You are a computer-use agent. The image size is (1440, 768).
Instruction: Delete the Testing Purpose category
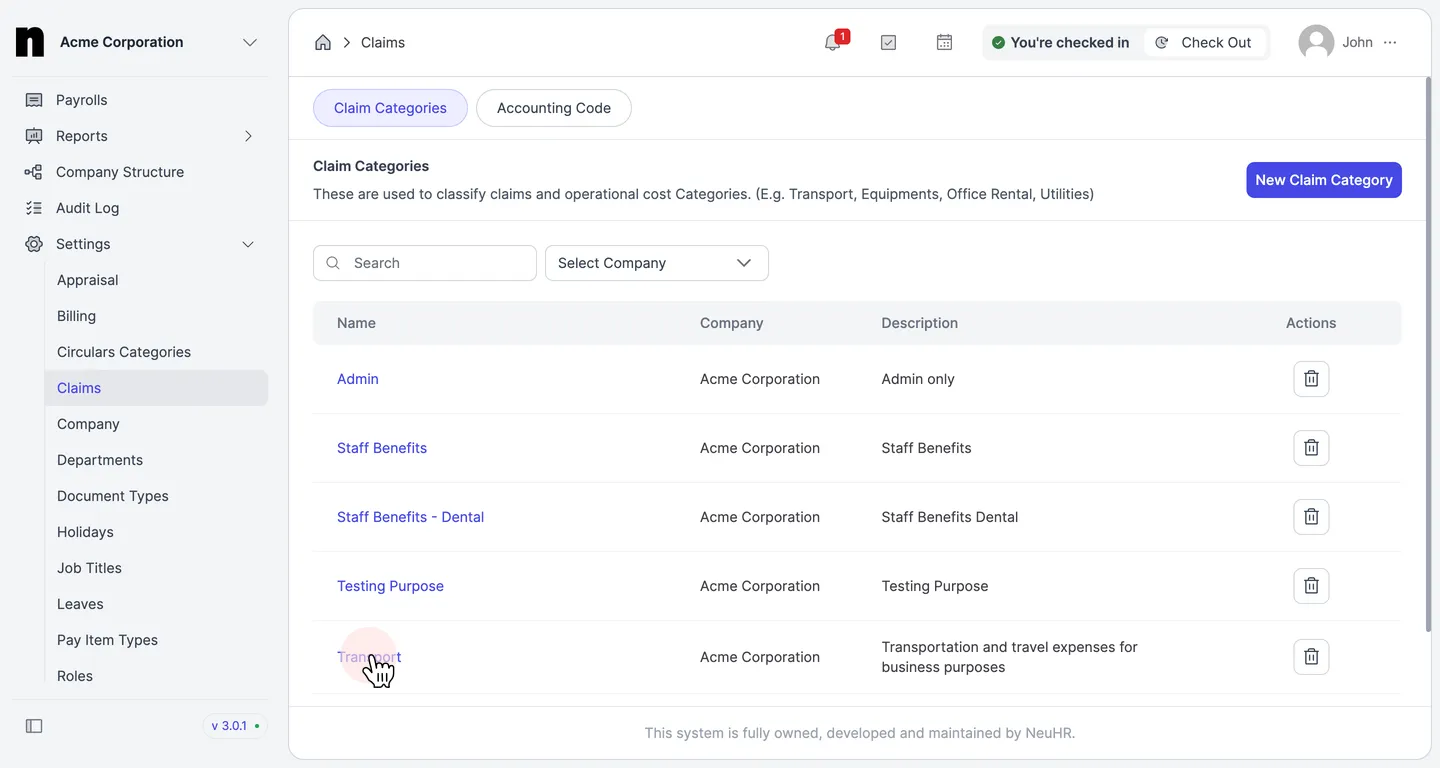click(1311, 586)
